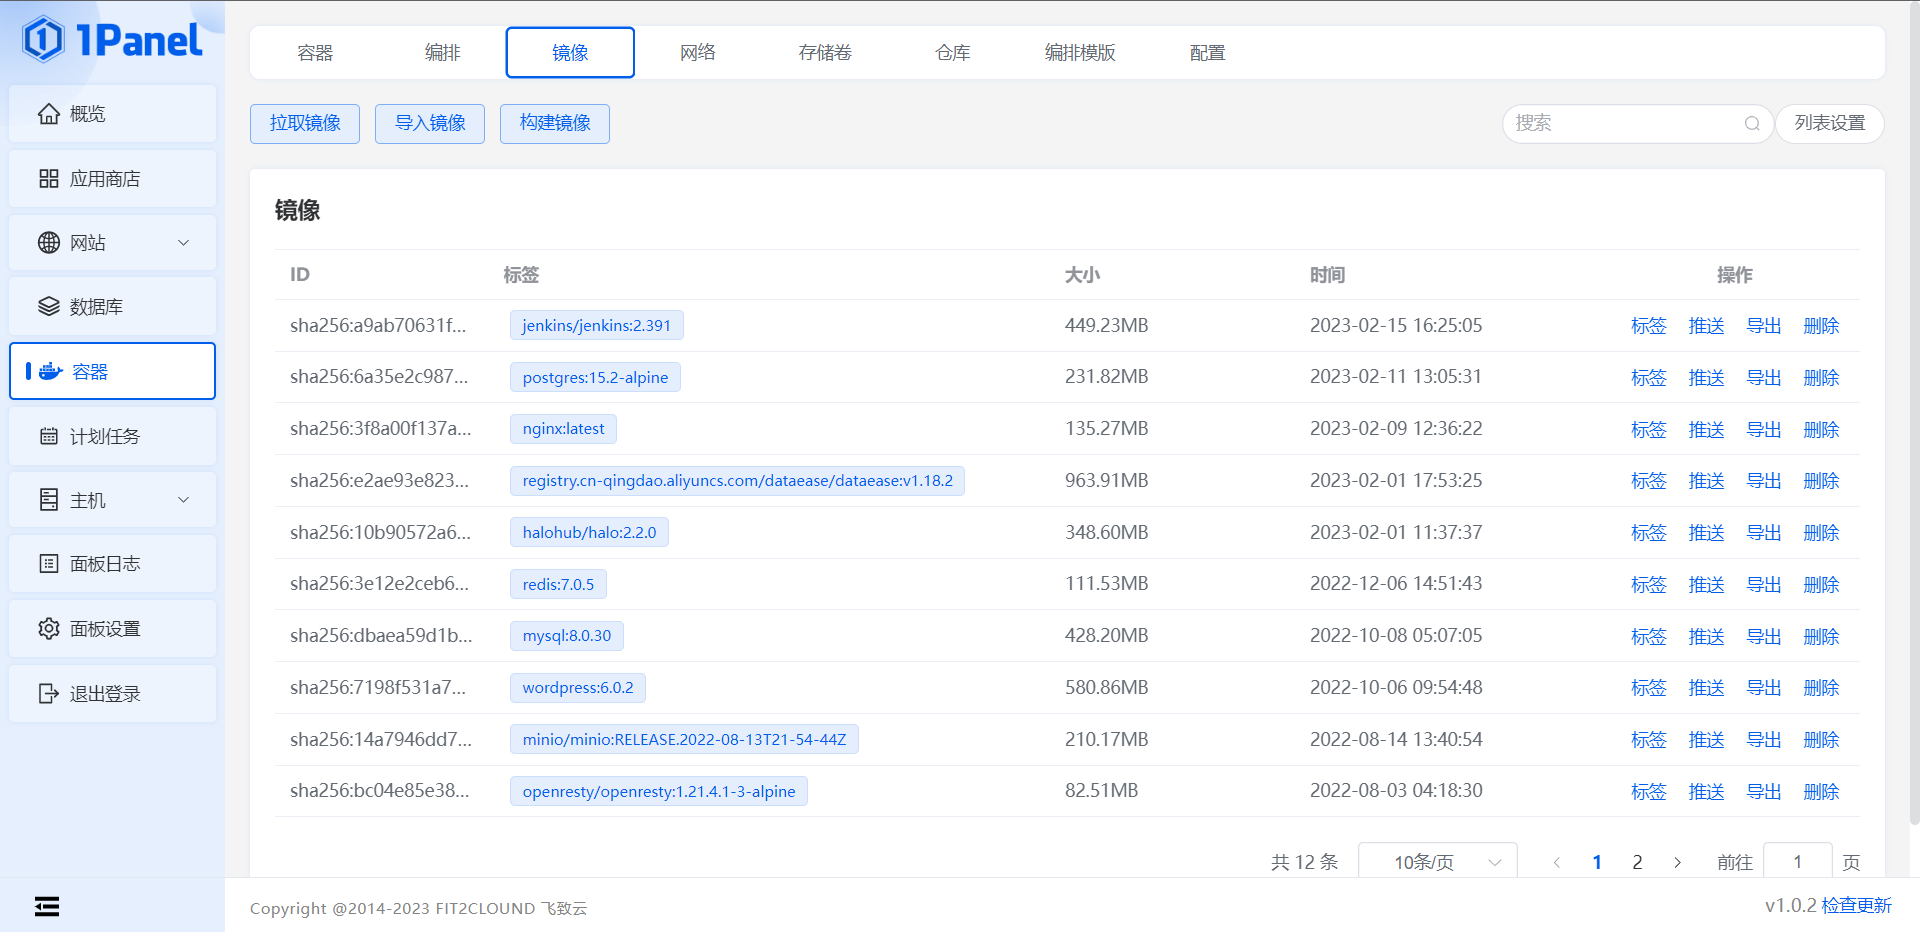
Task: Click 标签 for jenkins/jenkins:2.391 row
Action: [x=1649, y=326]
